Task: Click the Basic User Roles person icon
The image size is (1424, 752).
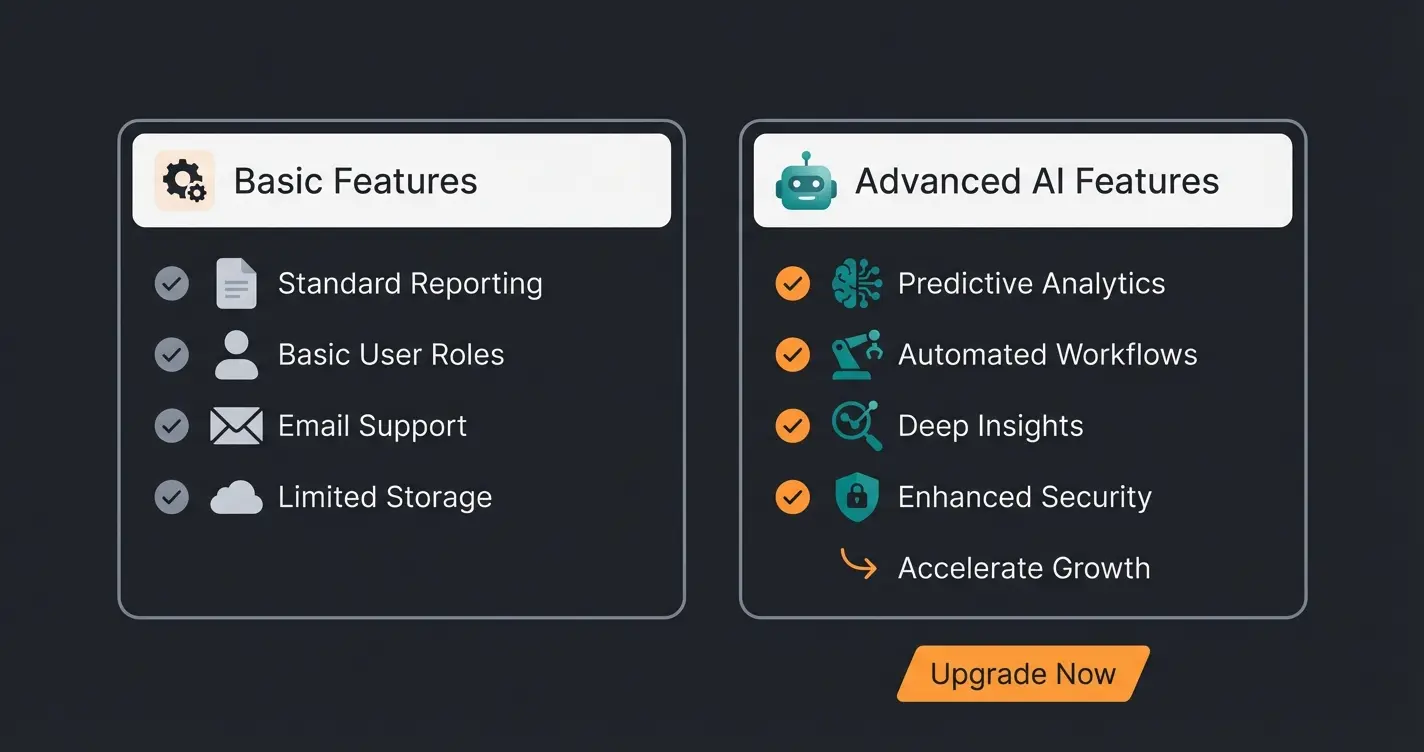Action: pyautogui.click(x=236, y=355)
